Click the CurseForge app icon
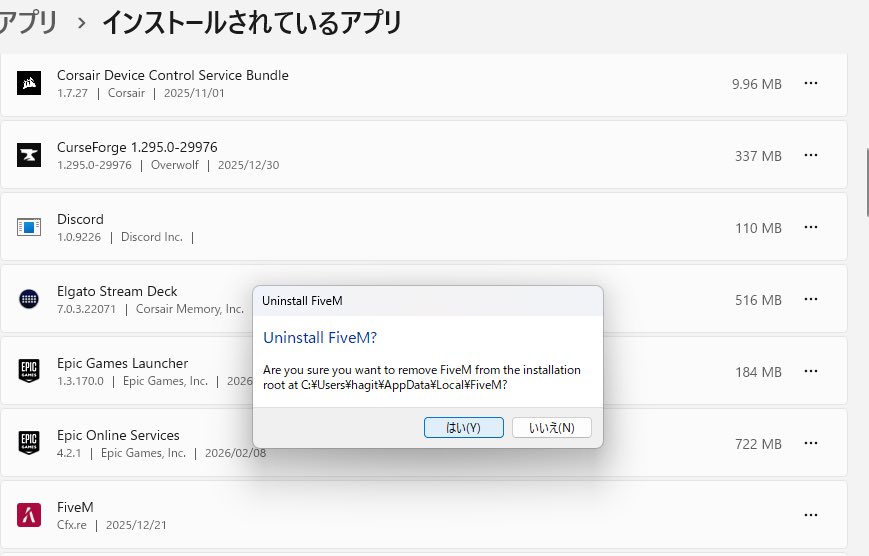Screen dimensions: 869x556 [29, 155]
